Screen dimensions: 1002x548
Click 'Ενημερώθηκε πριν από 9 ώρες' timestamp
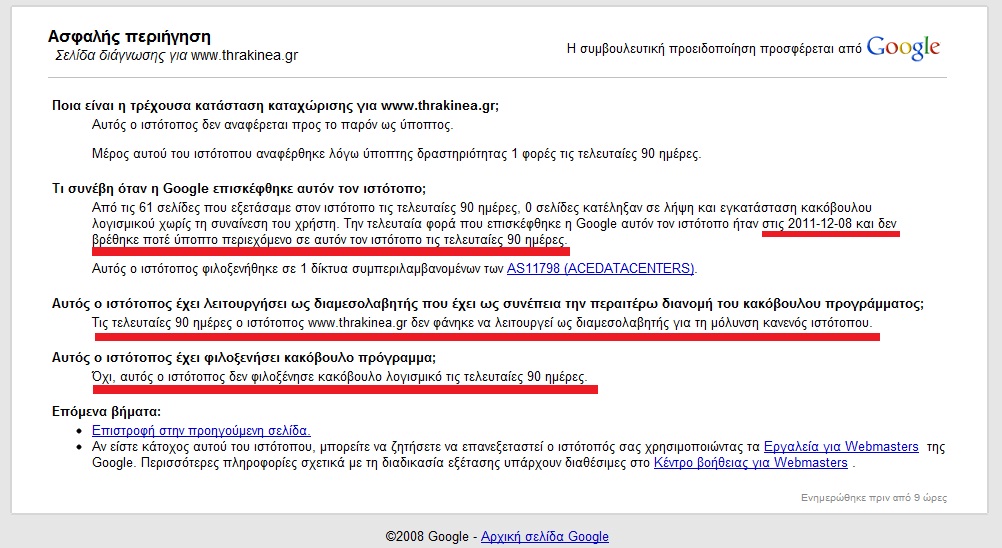pyautogui.click(x=874, y=498)
